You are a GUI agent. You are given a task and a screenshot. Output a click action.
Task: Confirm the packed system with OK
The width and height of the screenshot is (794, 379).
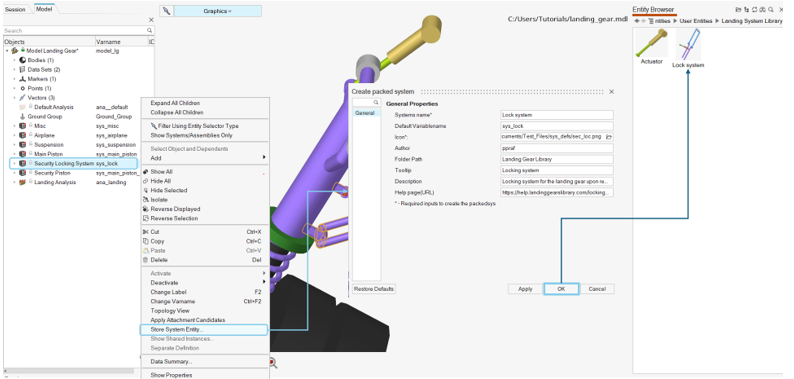click(x=561, y=289)
